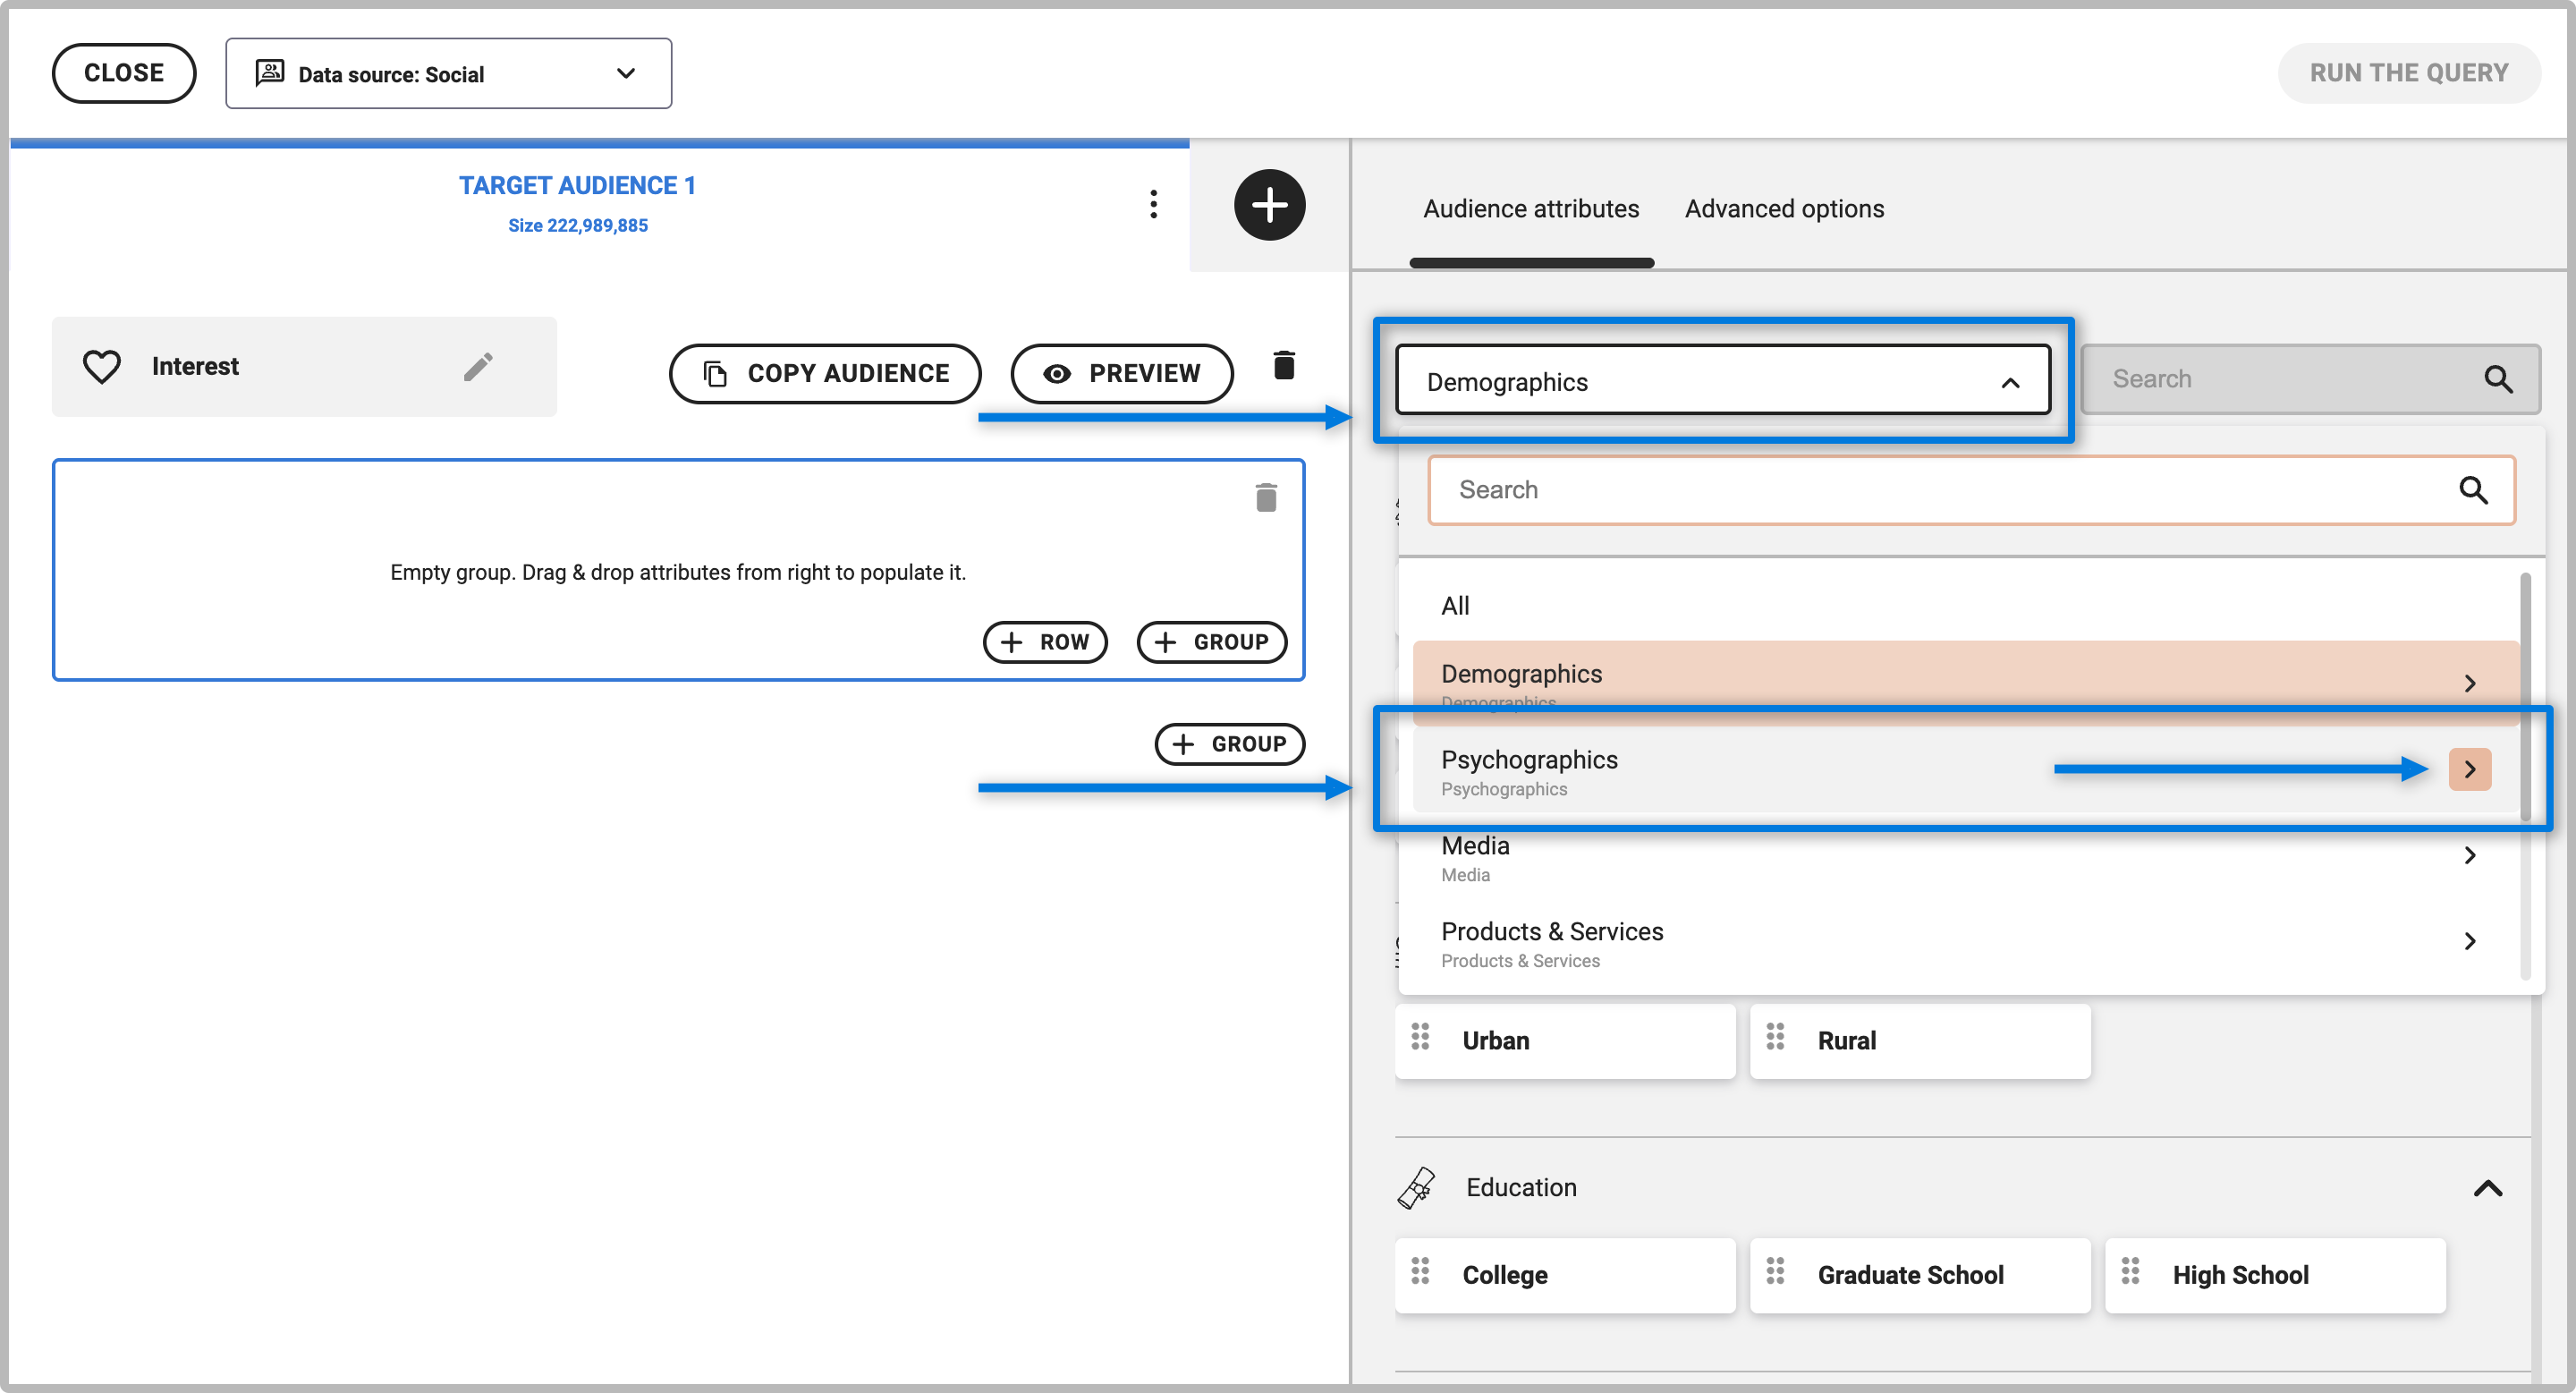This screenshot has width=2576, height=1393.
Task: Click the black trash icon next to Preview
Action: tap(1284, 366)
